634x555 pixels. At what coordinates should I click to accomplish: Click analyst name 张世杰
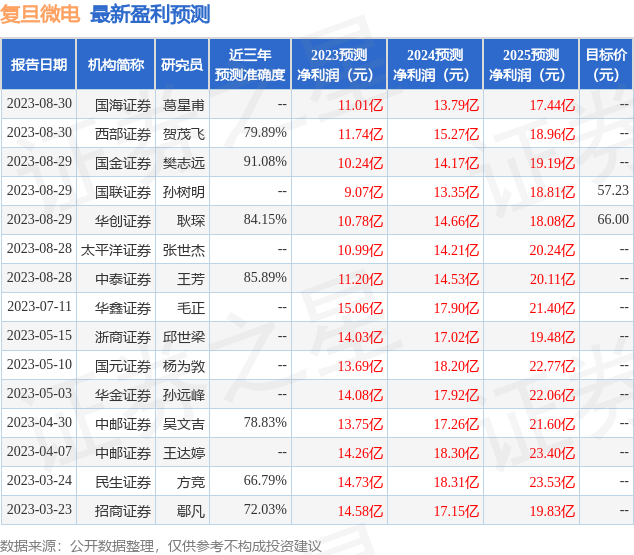(184, 250)
